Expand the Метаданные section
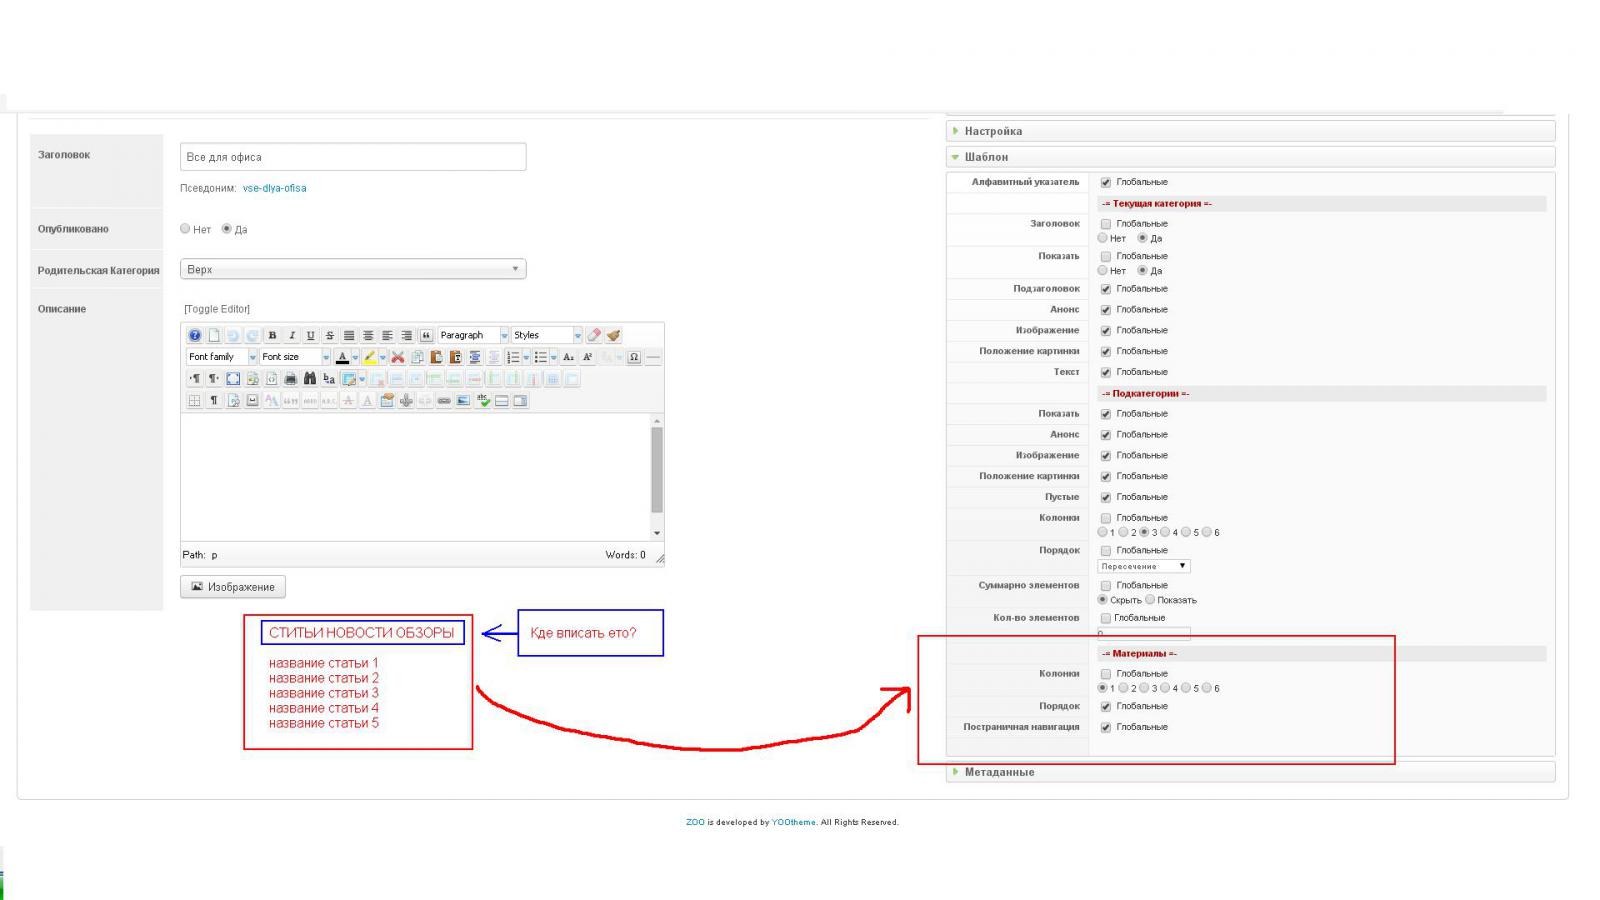The image size is (1600, 900). tap(999, 772)
